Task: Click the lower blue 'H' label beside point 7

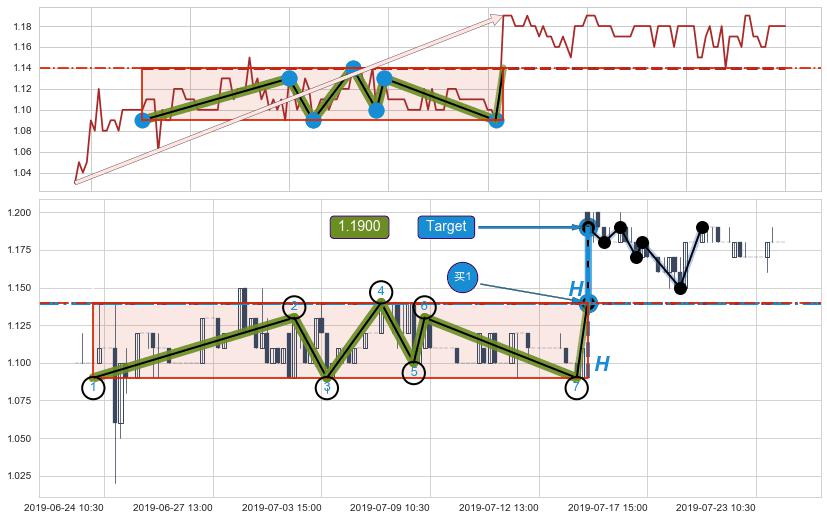Action: point(602,365)
